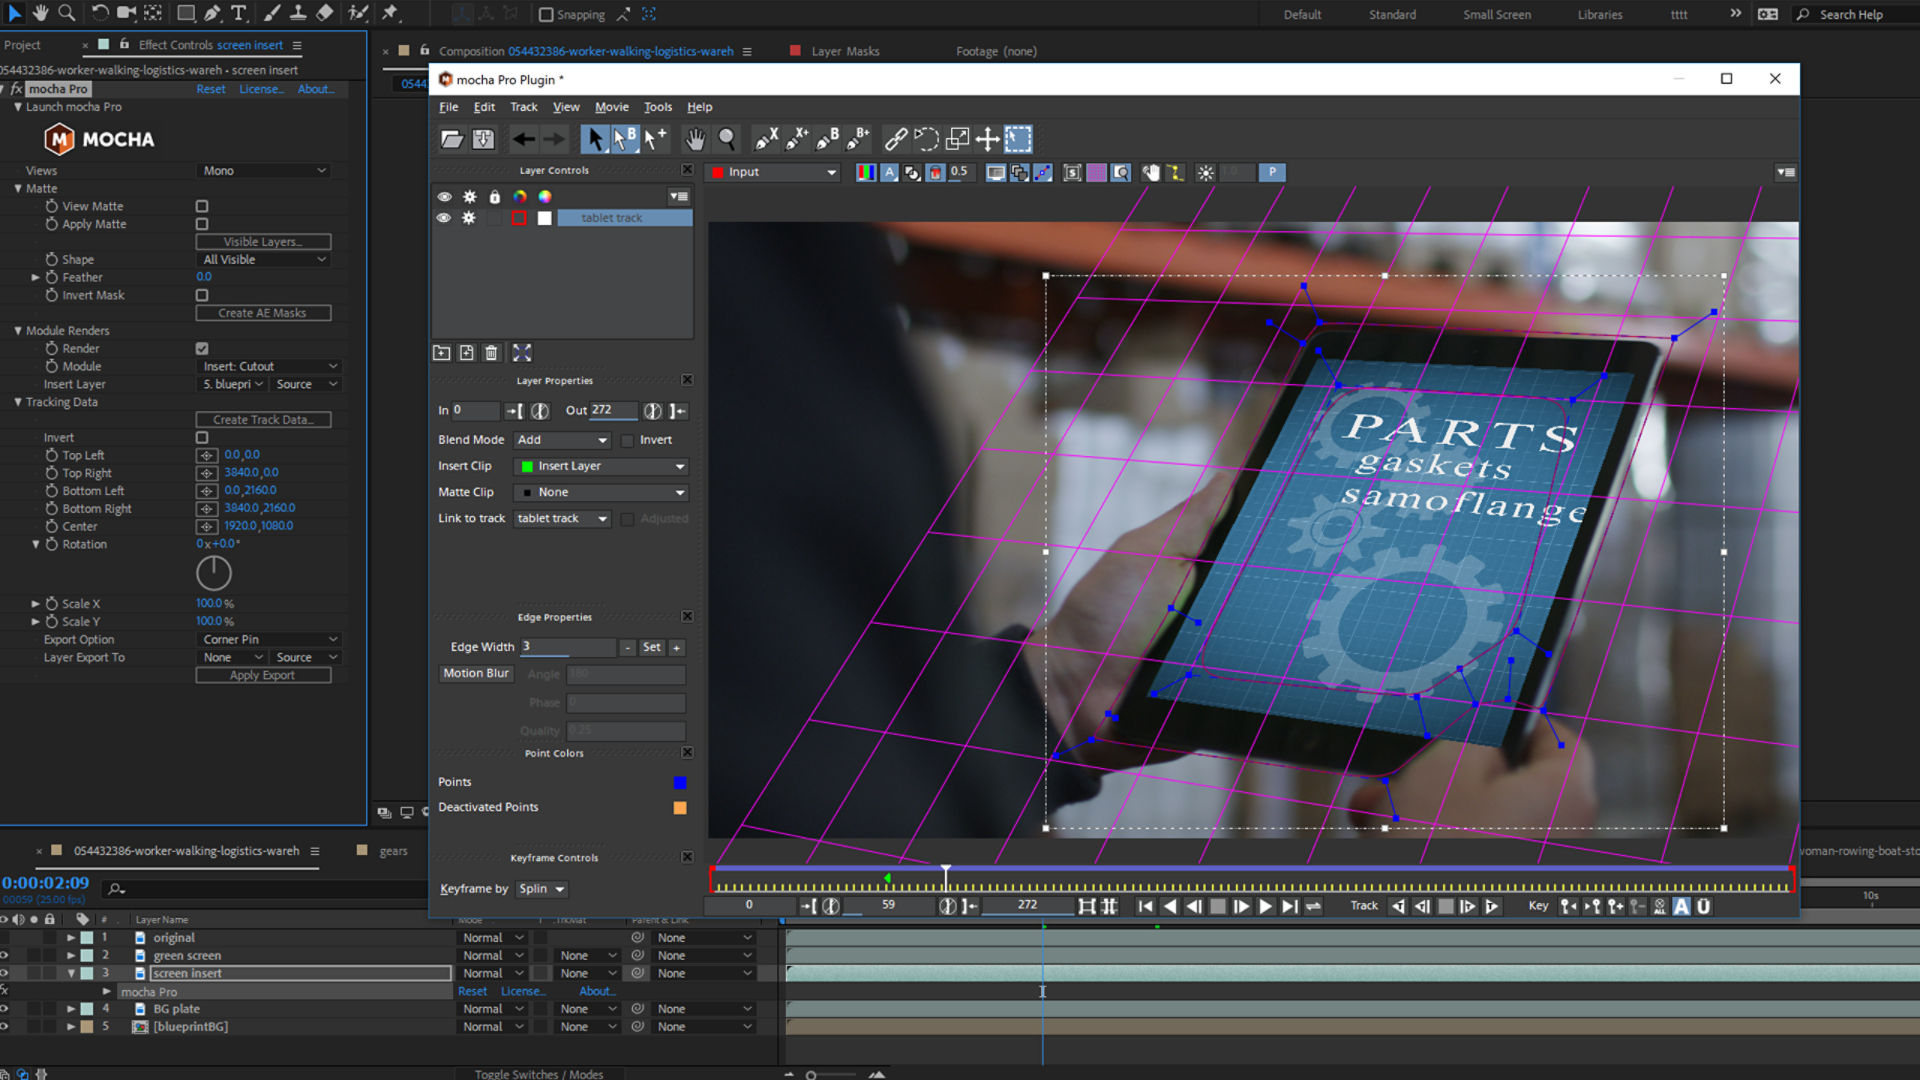Open the Blend Mode dropdown
The width and height of the screenshot is (1920, 1080).
coord(562,440)
